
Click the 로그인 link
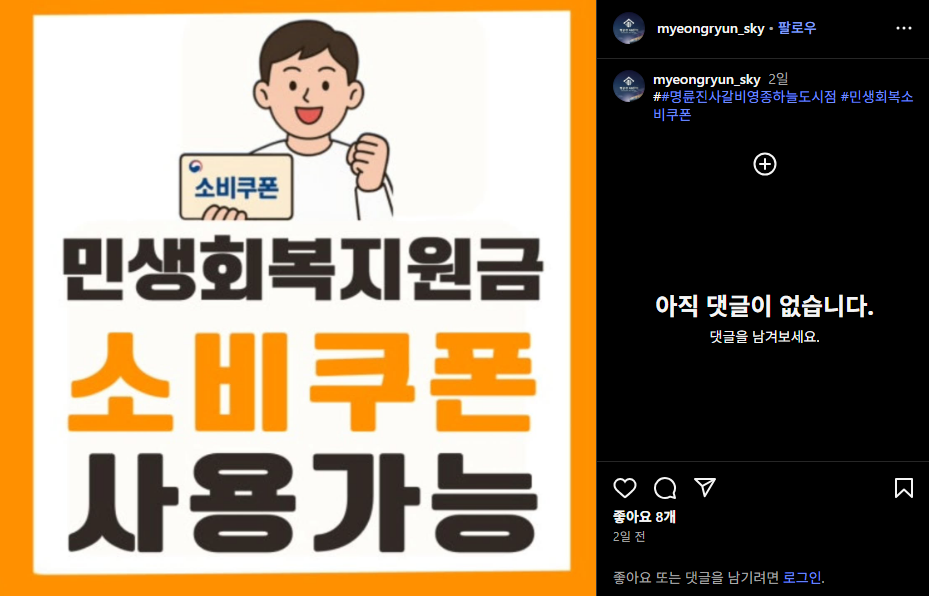(x=802, y=577)
